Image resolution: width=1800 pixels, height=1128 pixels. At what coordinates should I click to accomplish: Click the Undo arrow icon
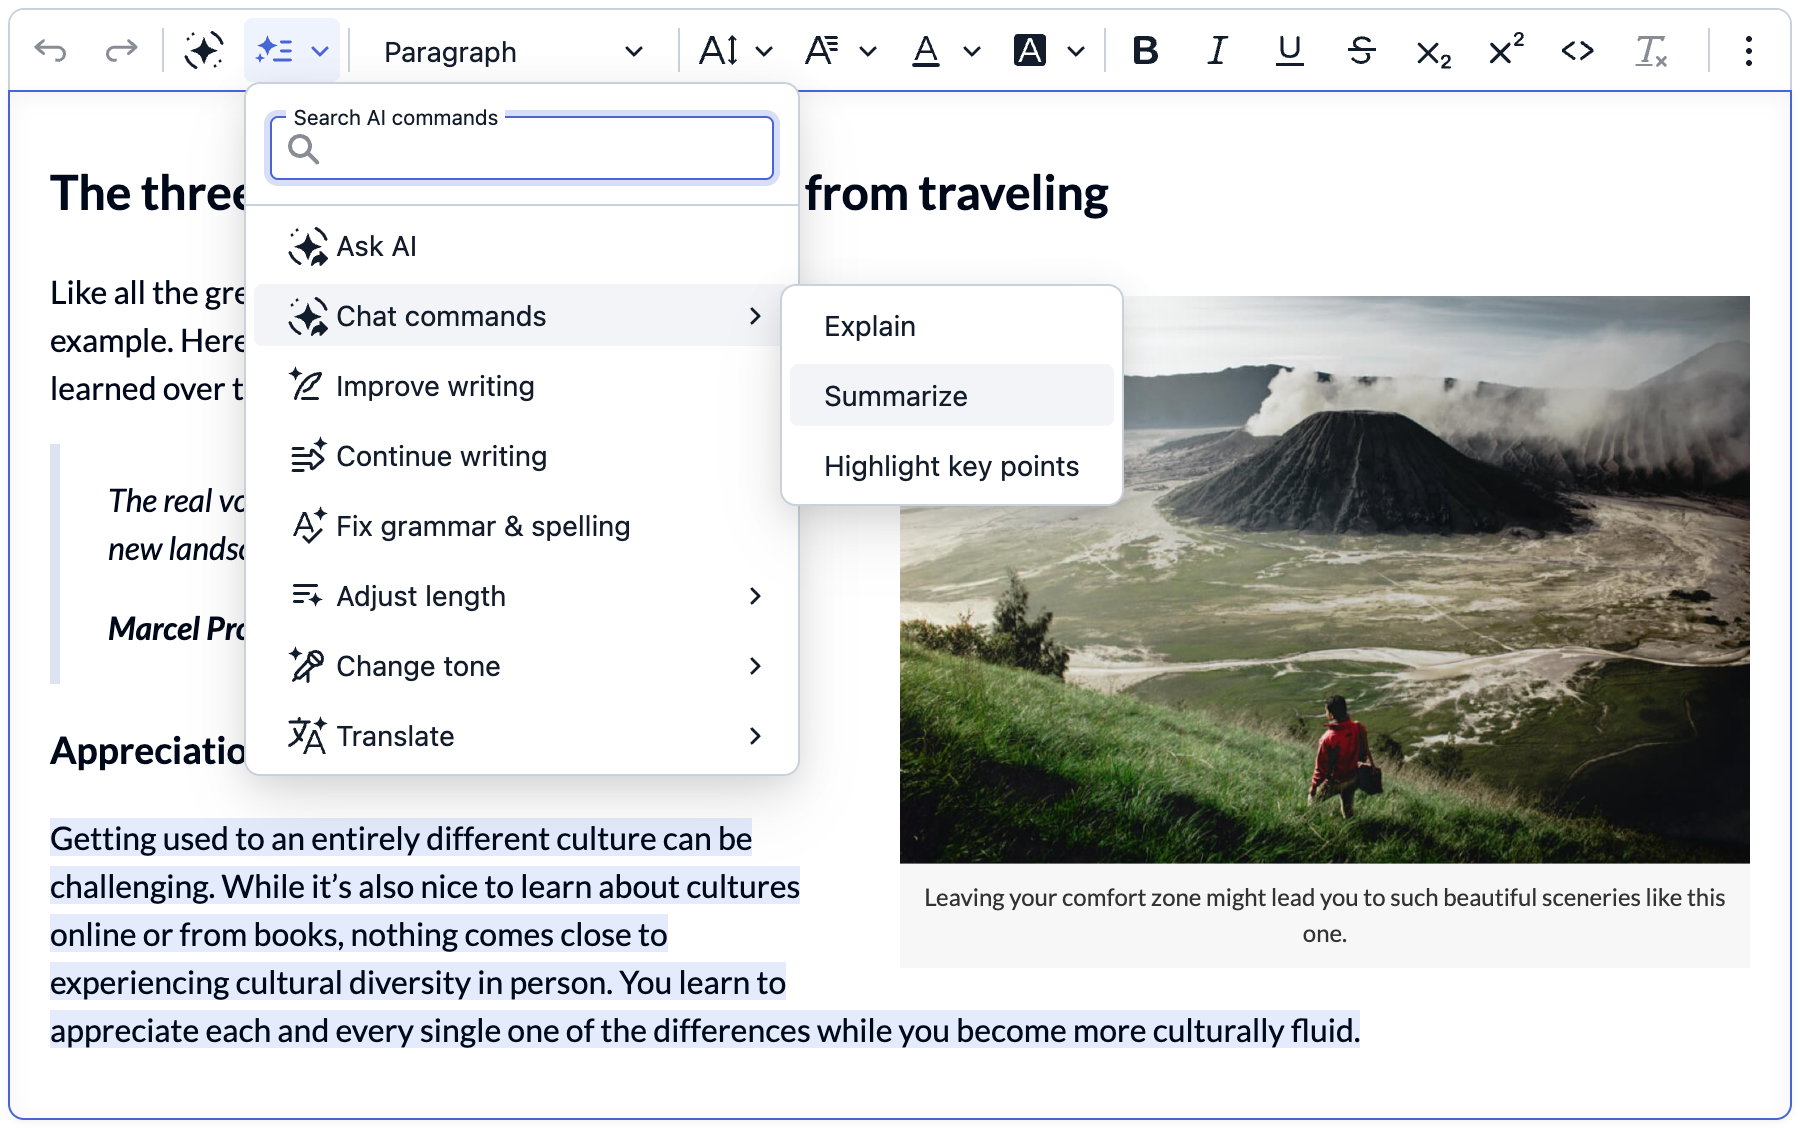point(50,50)
